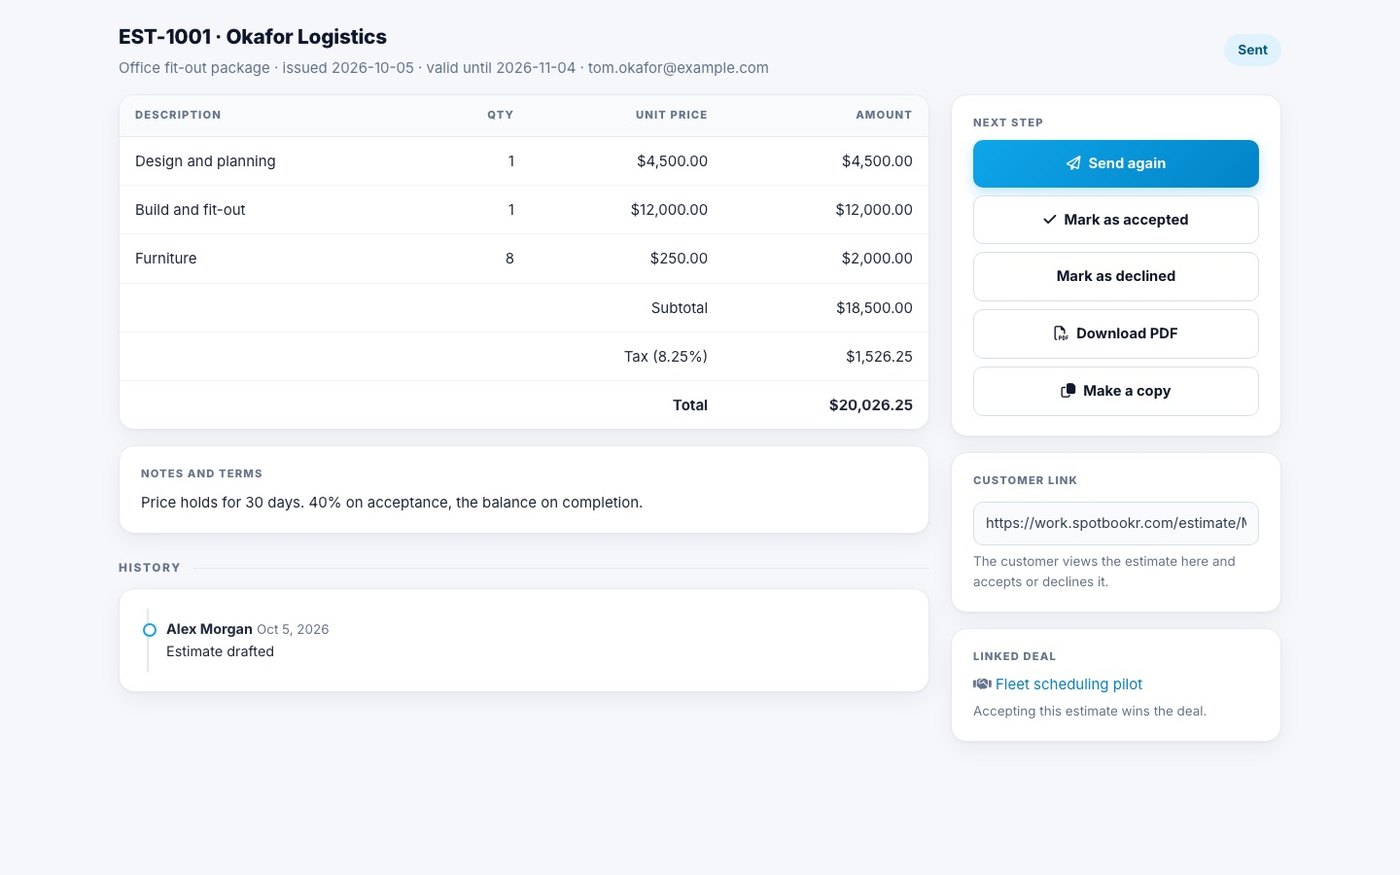This screenshot has height=875, width=1400.
Task: Click the bold Total label
Action: [x=690, y=405]
